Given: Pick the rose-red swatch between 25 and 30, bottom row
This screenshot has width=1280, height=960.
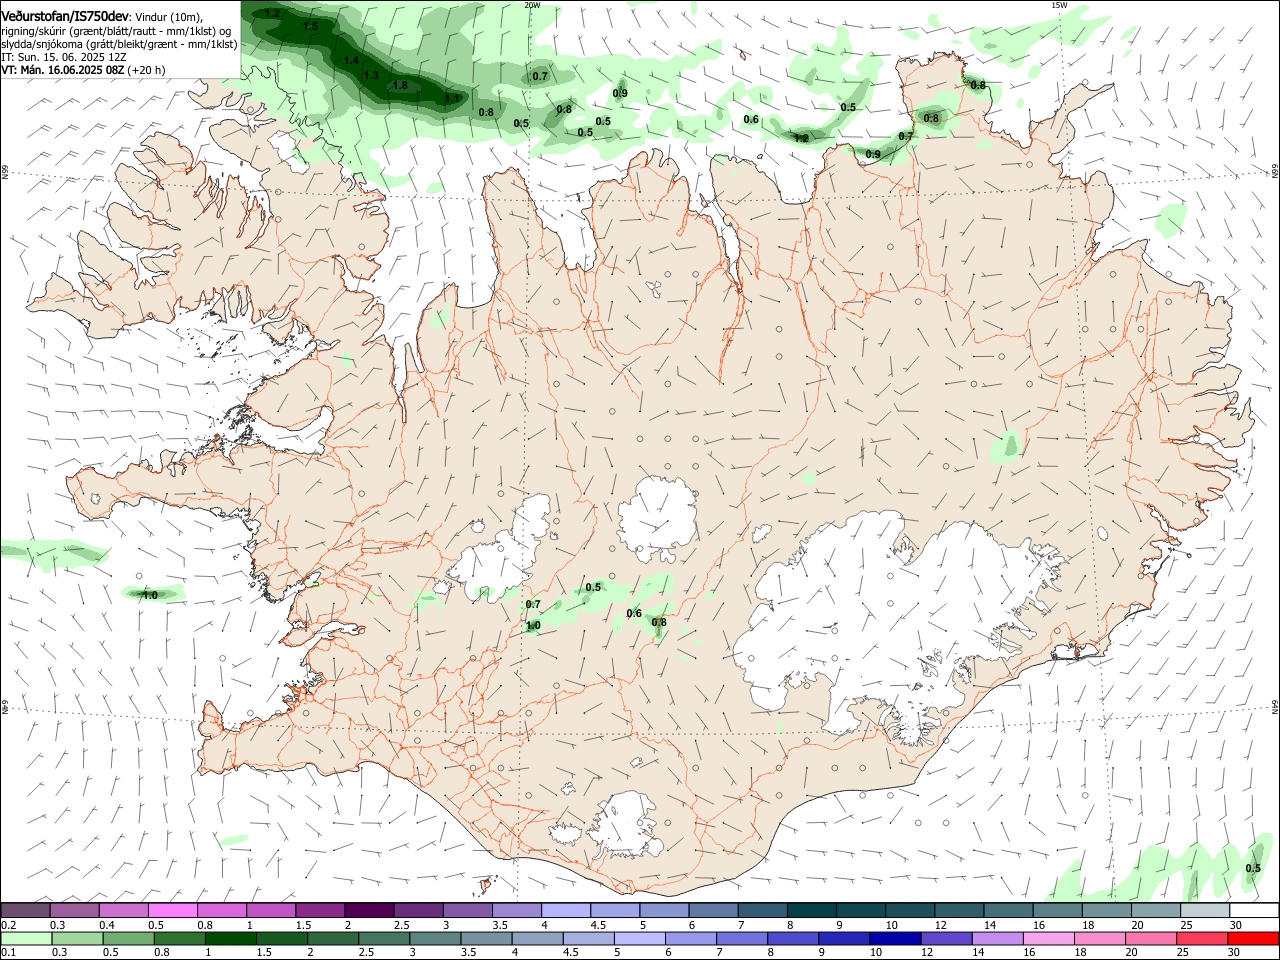Looking at the screenshot, I should point(1201,938).
